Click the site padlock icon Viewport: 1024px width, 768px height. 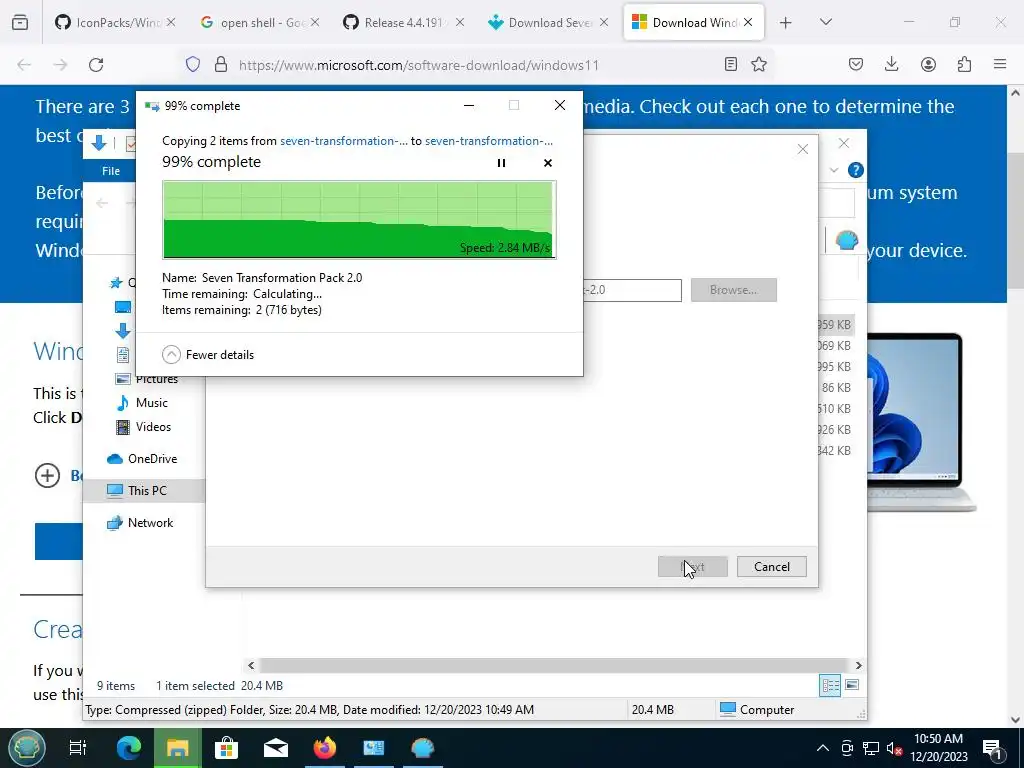click(221, 65)
